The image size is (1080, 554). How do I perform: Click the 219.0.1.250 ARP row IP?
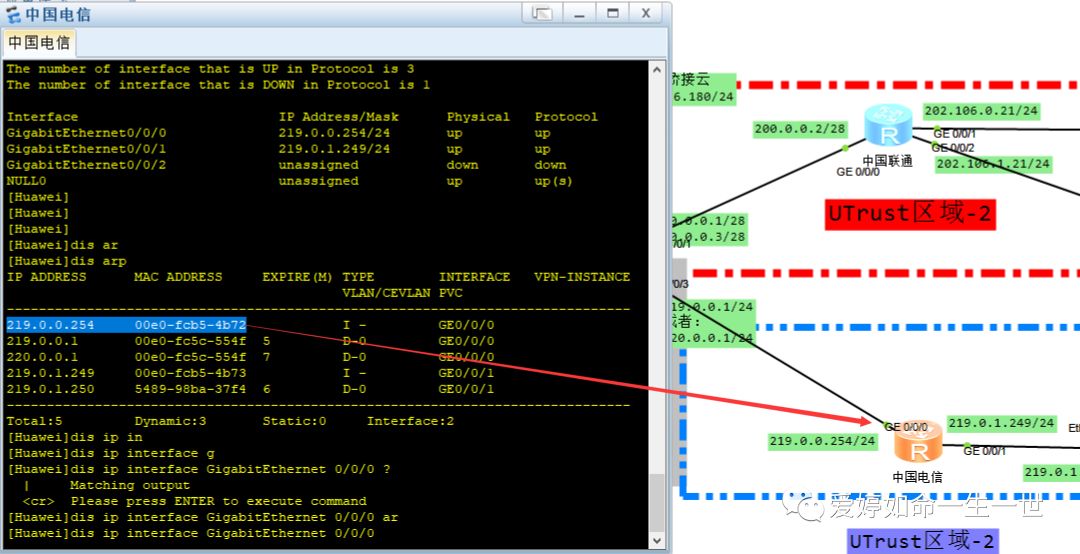pyautogui.click(x=50, y=389)
